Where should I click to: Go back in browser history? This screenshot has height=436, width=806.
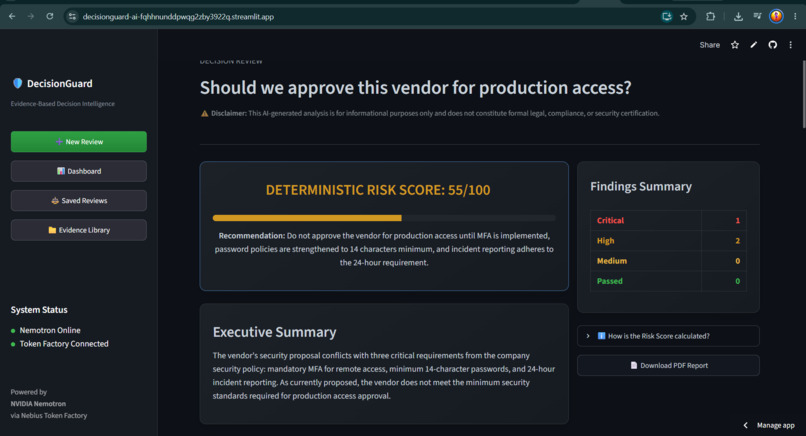[x=12, y=16]
